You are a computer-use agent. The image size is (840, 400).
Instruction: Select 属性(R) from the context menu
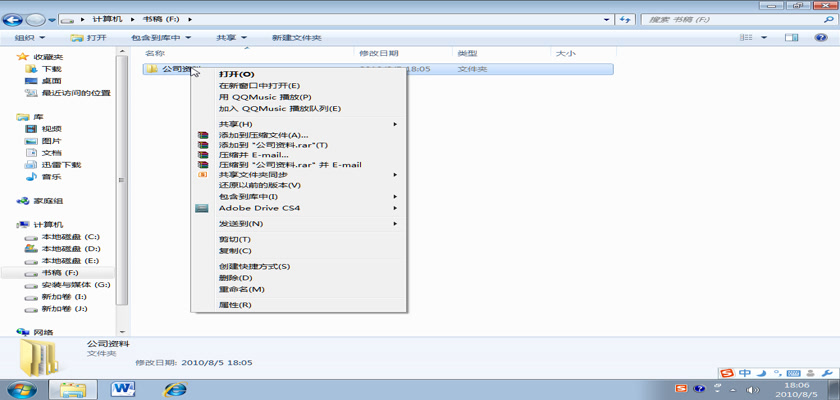pos(235,305)
